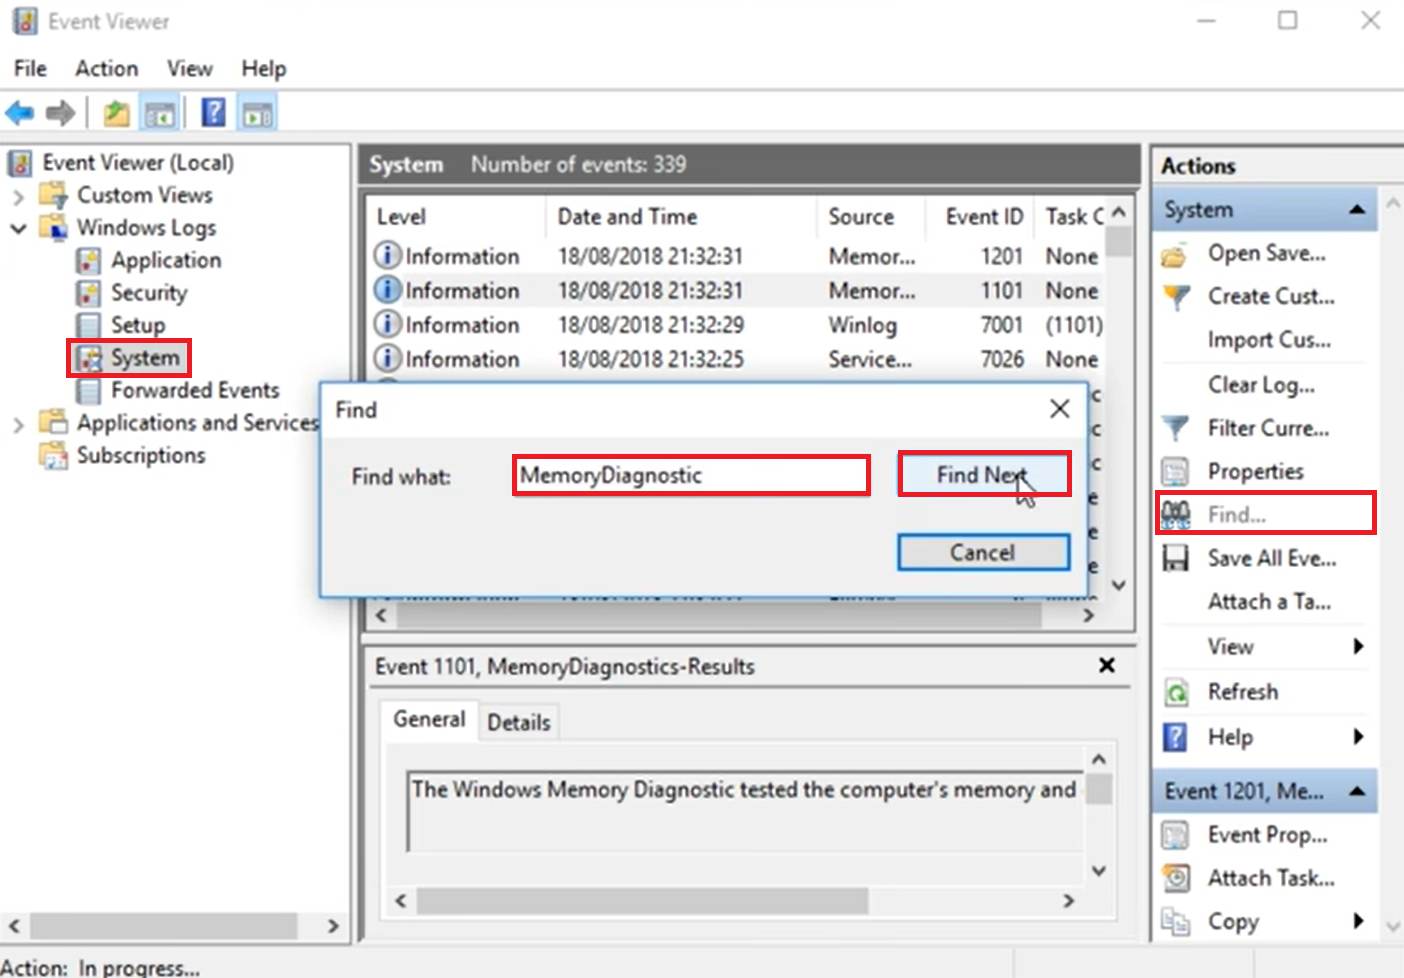Open a saved log via the folder toolbar icon
Viewport: 1404px width, 978px height.
pos(115,112)
